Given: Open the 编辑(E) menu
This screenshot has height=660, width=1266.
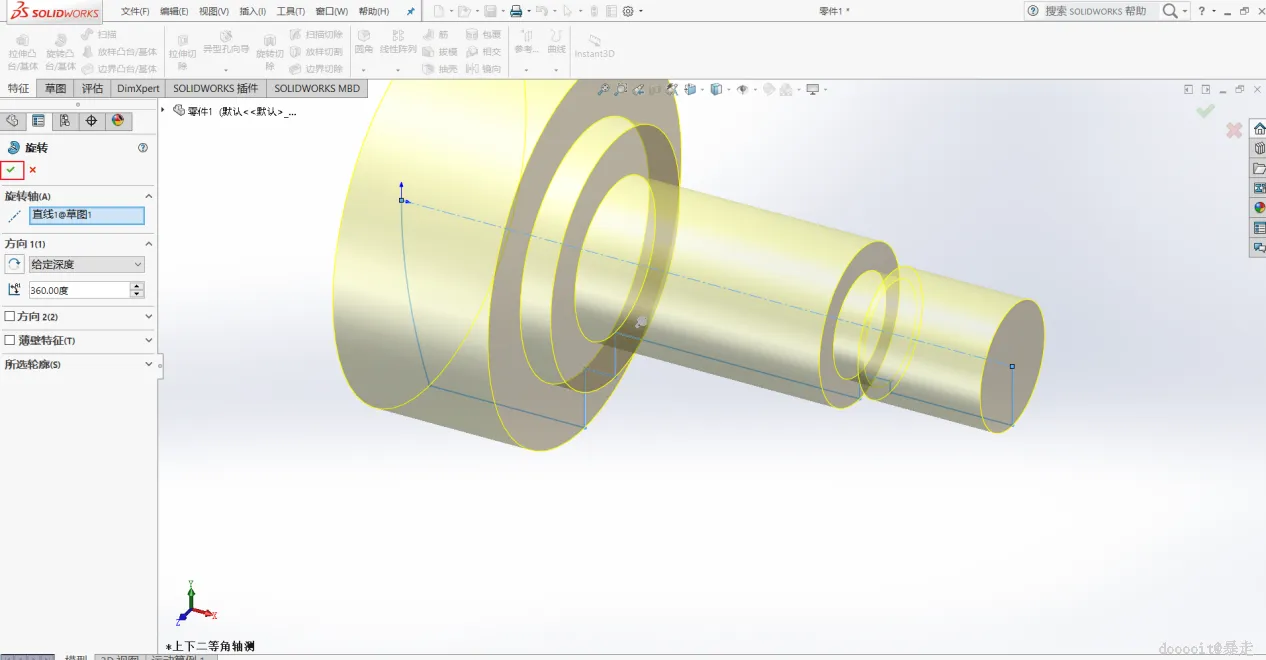Looking at the screenshot, I should point(174,11).
